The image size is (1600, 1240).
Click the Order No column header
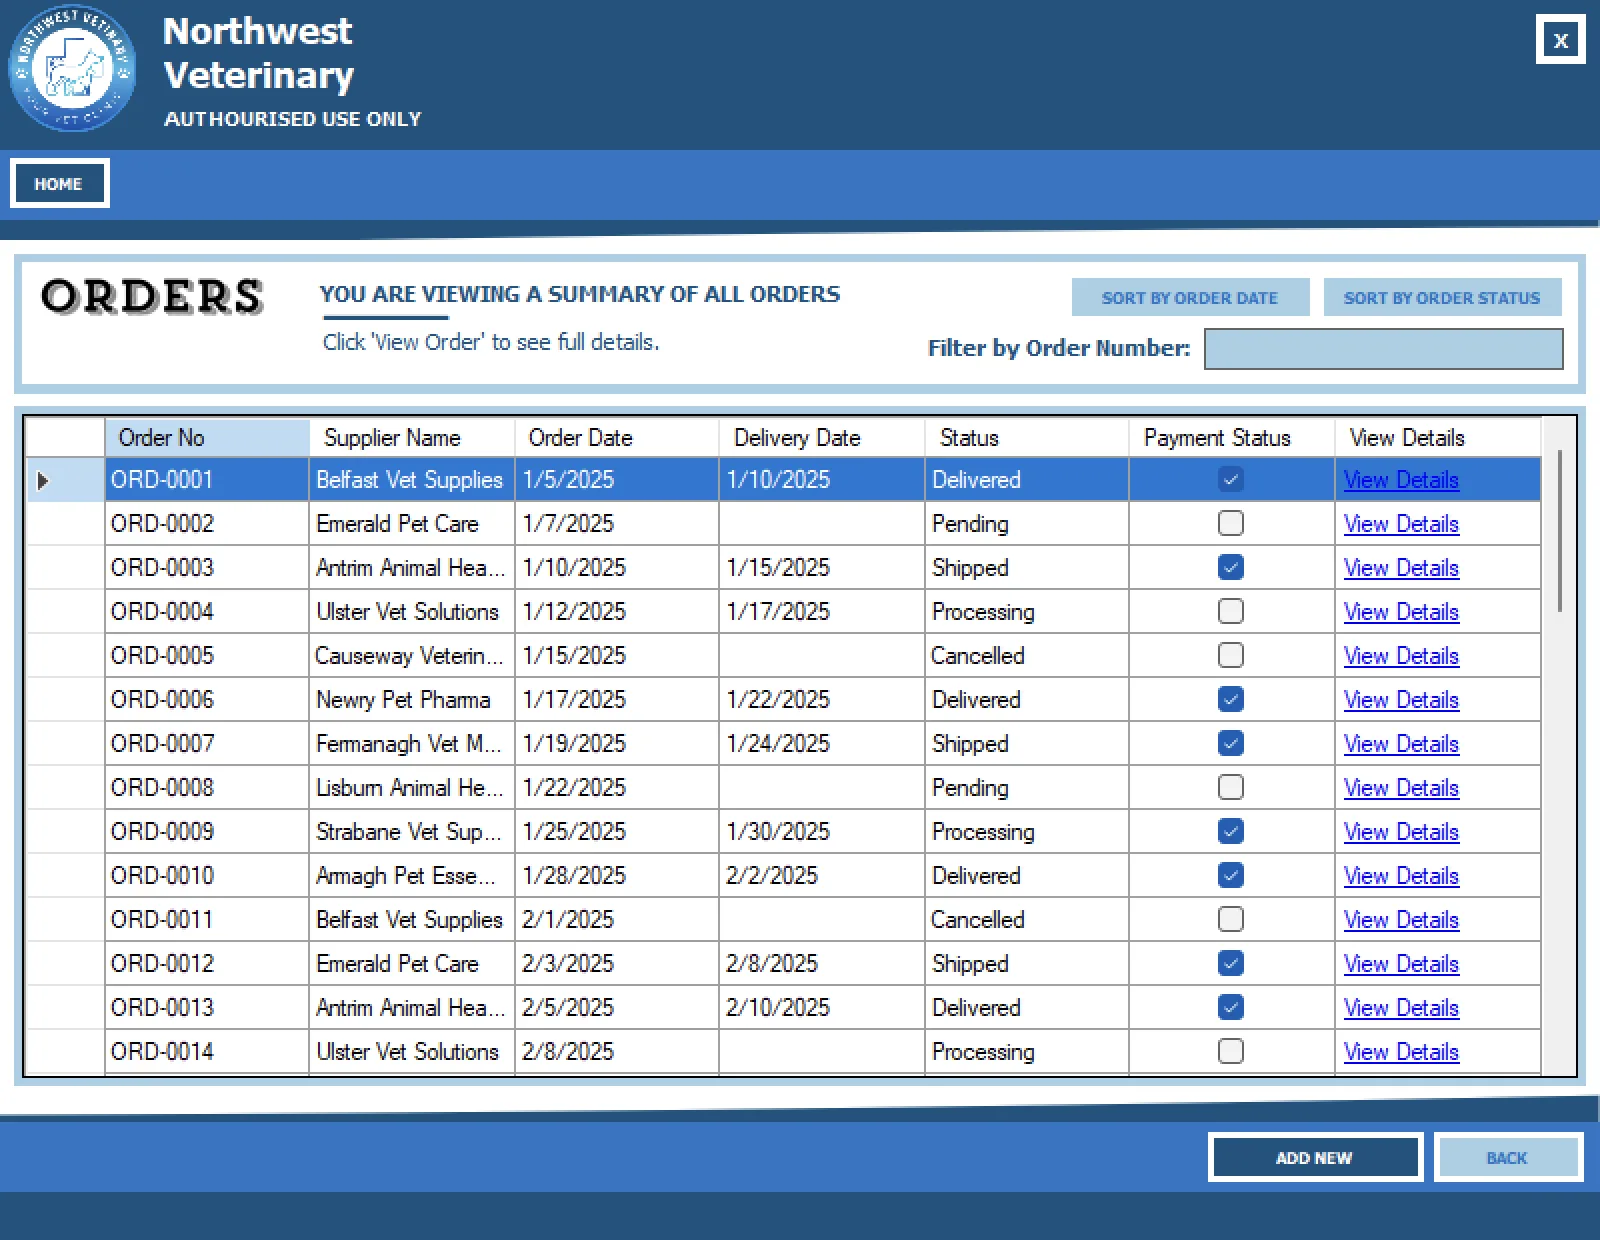point(207,438)
